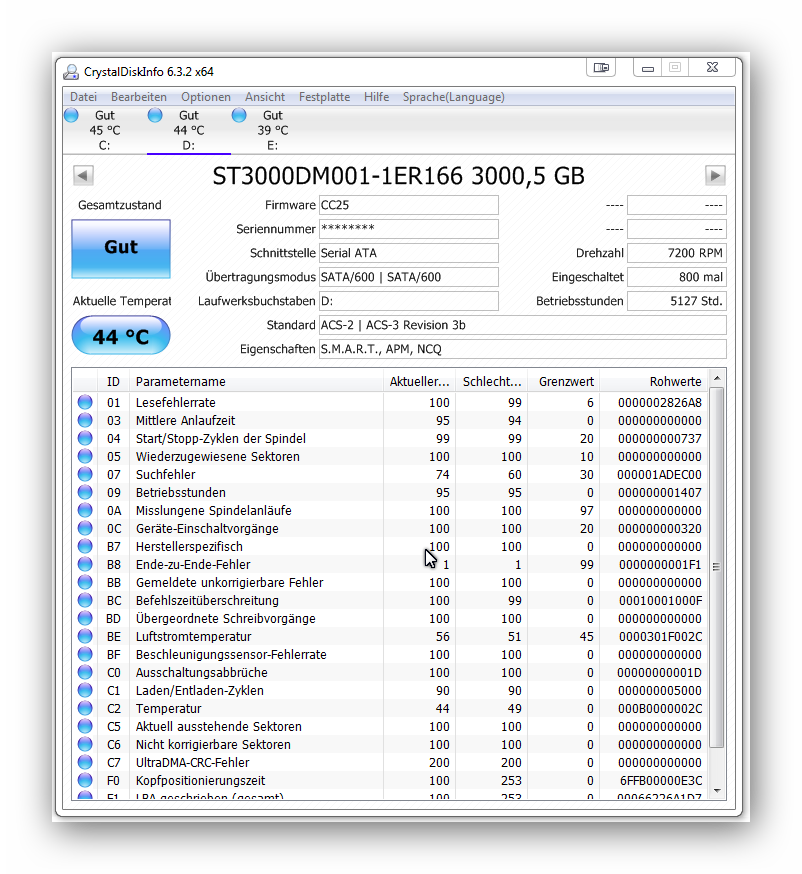Open the Bearbeiten menu
Viewport: 802px width, 874px height.
[138, 96]
